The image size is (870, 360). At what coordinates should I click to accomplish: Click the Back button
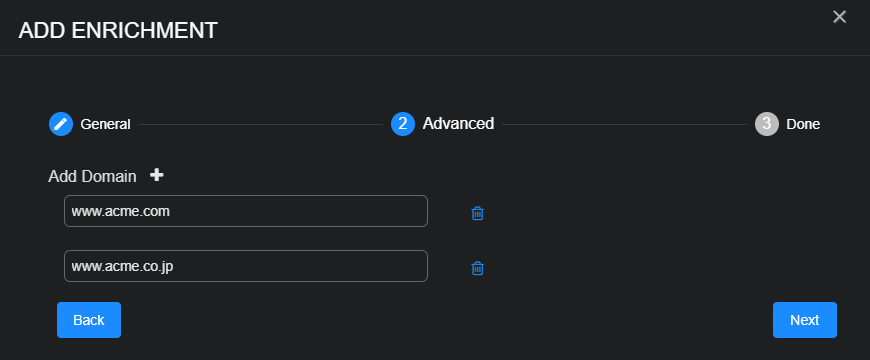point(89,320)
